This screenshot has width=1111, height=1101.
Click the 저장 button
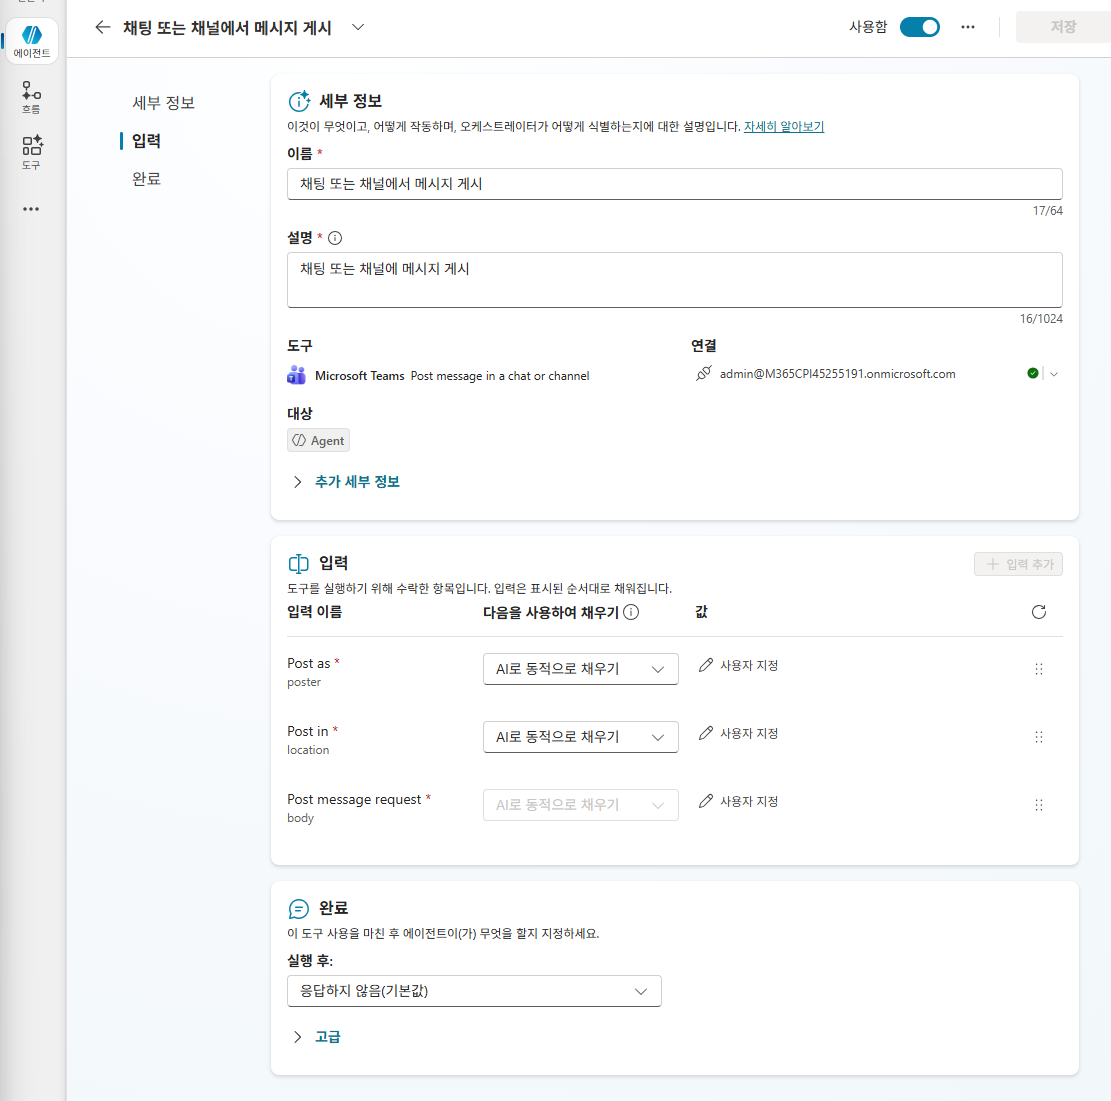coord(1063,27)
